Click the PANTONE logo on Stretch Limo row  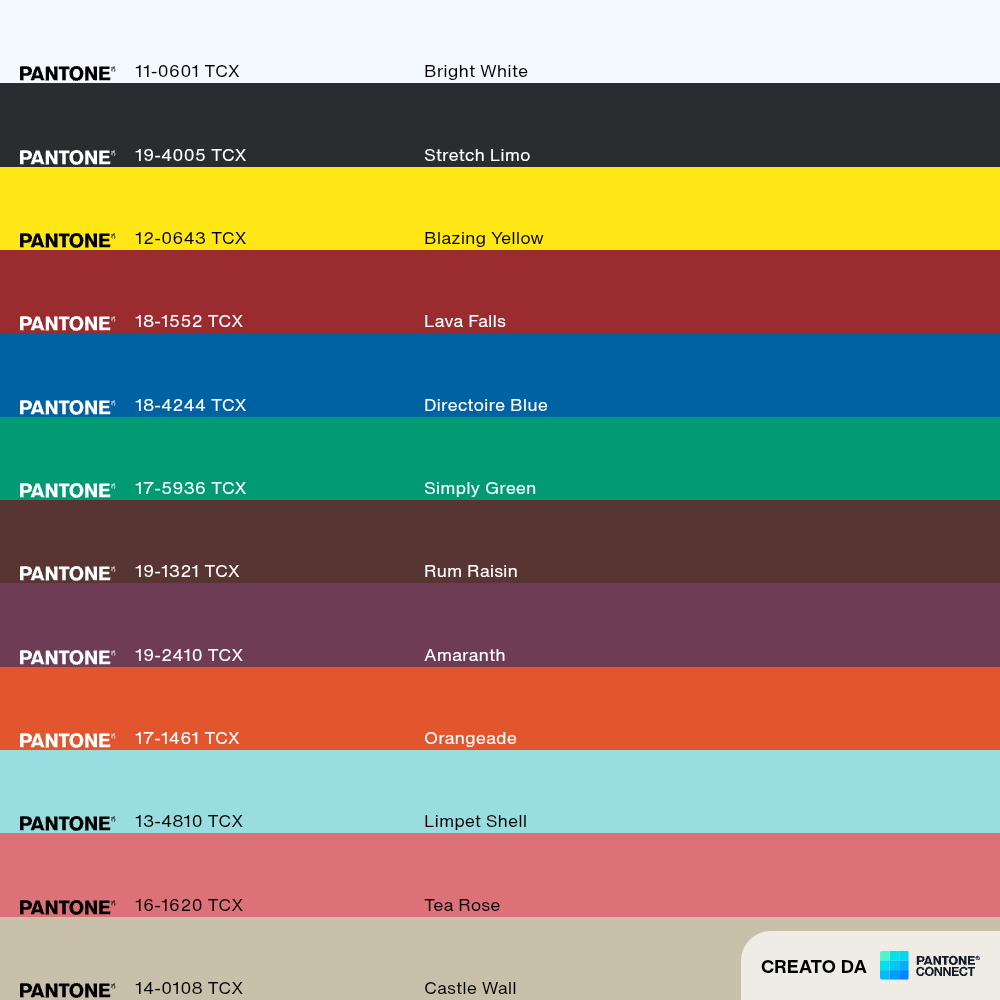(x=67, y=158)
